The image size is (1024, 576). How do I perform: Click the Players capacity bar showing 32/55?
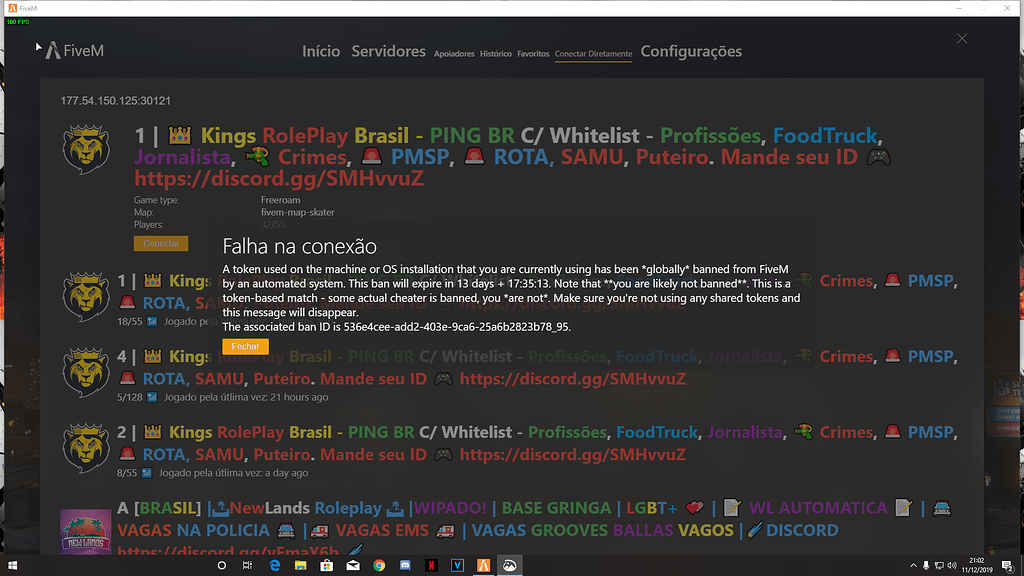(x=270, y=224)
